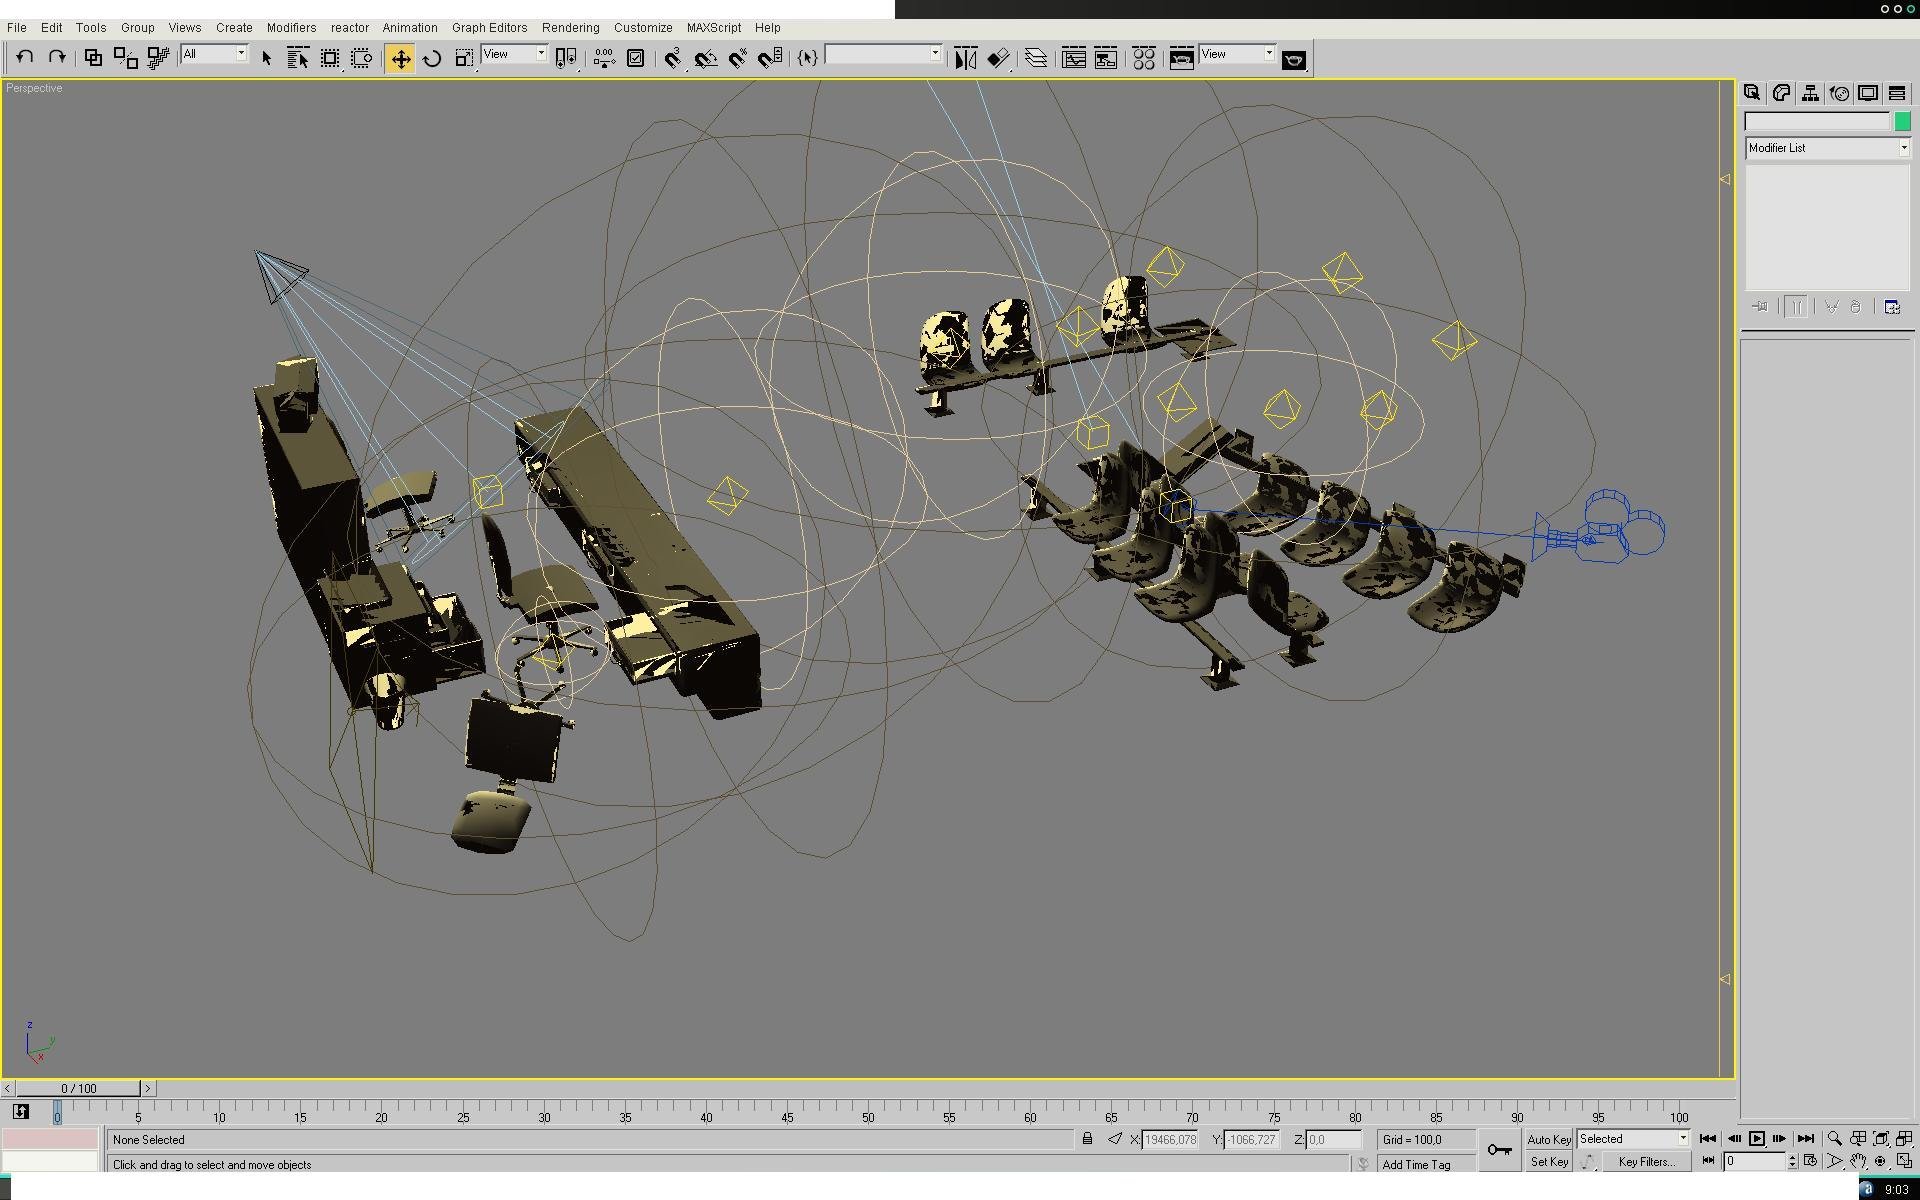Click the Mirror selected objects icon
Viewport: 1920px width, 1200px height.
pos(965,59)
